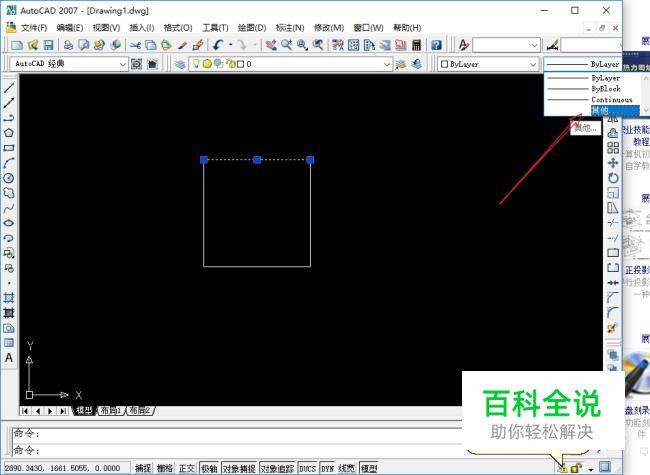Jump to first layout tab arrow
Screen dimensions: 650x475
(x=25, y=411)
